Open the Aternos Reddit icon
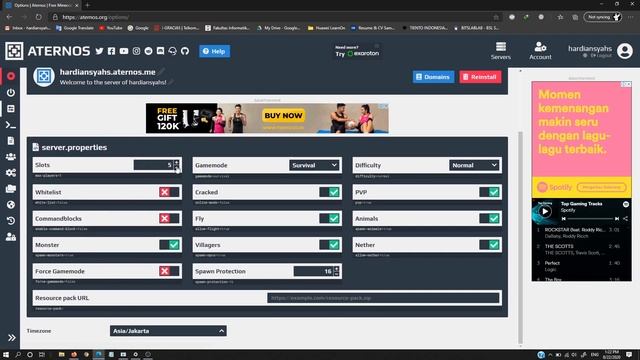640x360 pixels. pyautogui.click(x=149, y=51)
